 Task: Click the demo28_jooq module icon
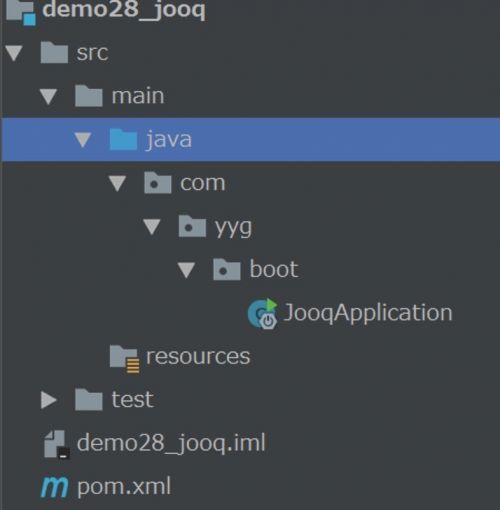click(x=21, y=12)
